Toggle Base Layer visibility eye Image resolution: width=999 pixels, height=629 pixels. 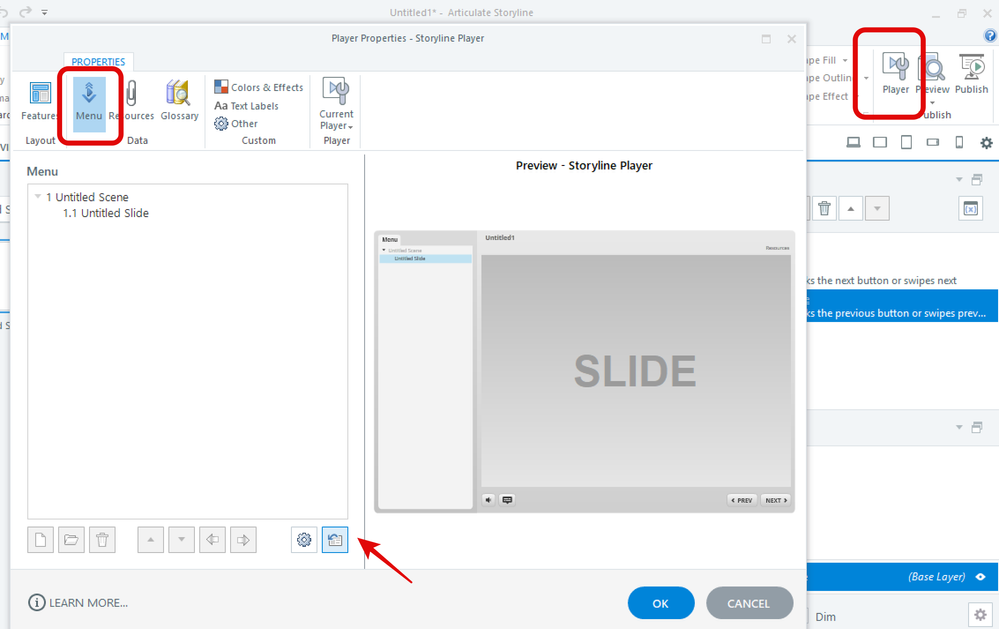981,577
